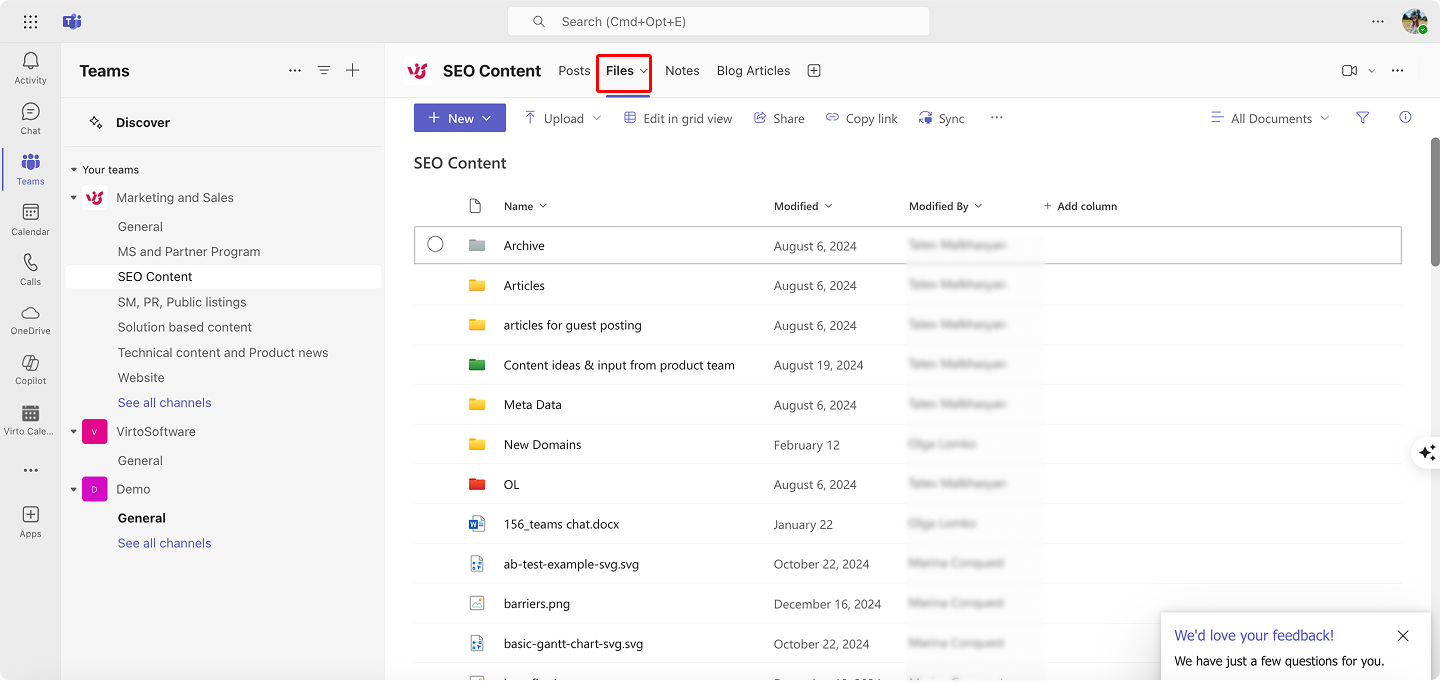Expand the New button dropdown
The image size is (1440, 684).
pyautogui.click(x=487, y=118)
